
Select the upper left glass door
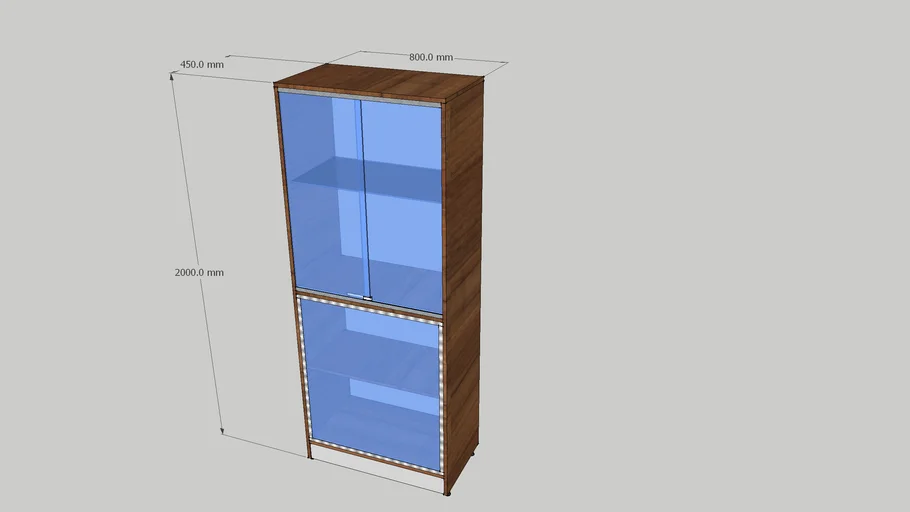324,194
